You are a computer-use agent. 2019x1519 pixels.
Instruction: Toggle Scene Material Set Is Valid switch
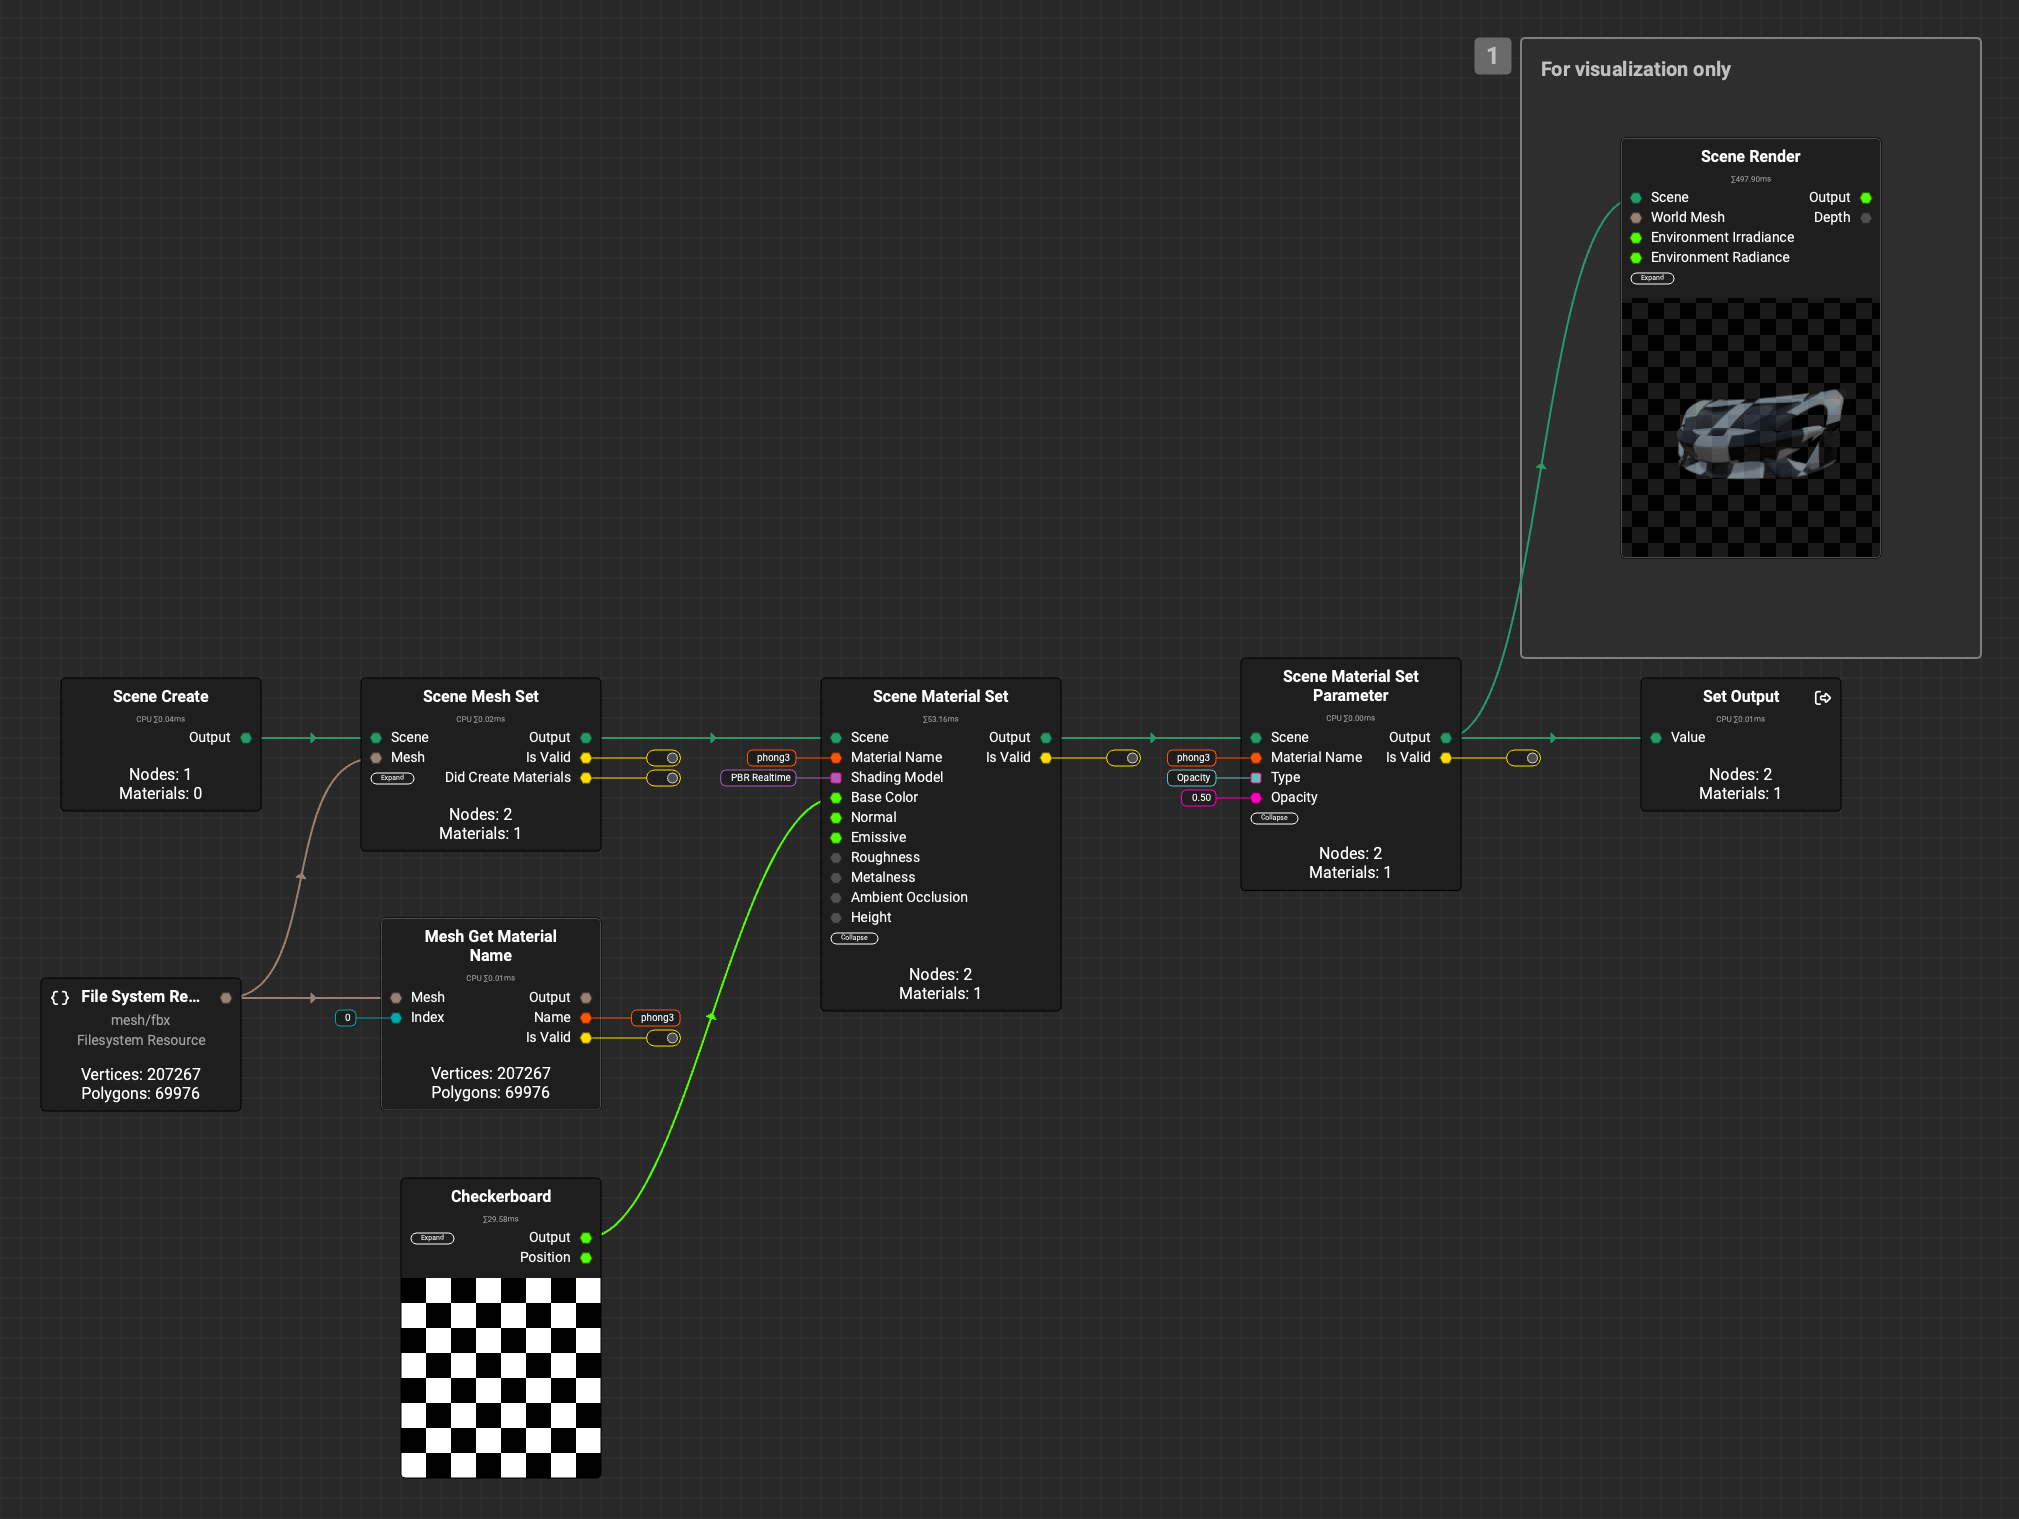coord(1123,758)
